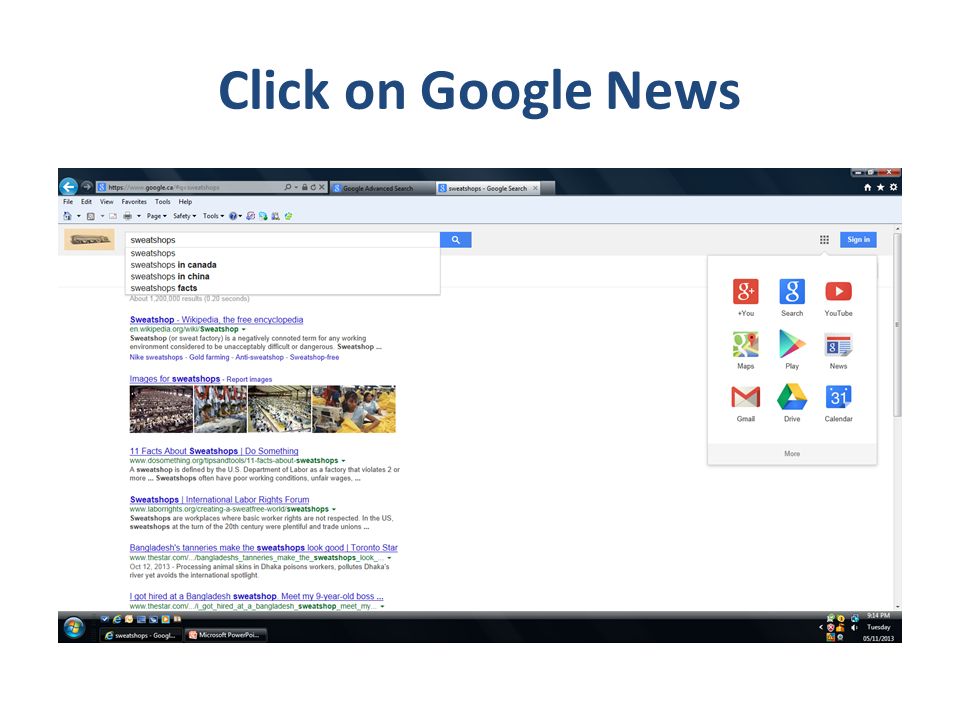Open 11 Facts About Sweatshops link
This screenshot has width=960, height=720.
click(x=214, y=451)
